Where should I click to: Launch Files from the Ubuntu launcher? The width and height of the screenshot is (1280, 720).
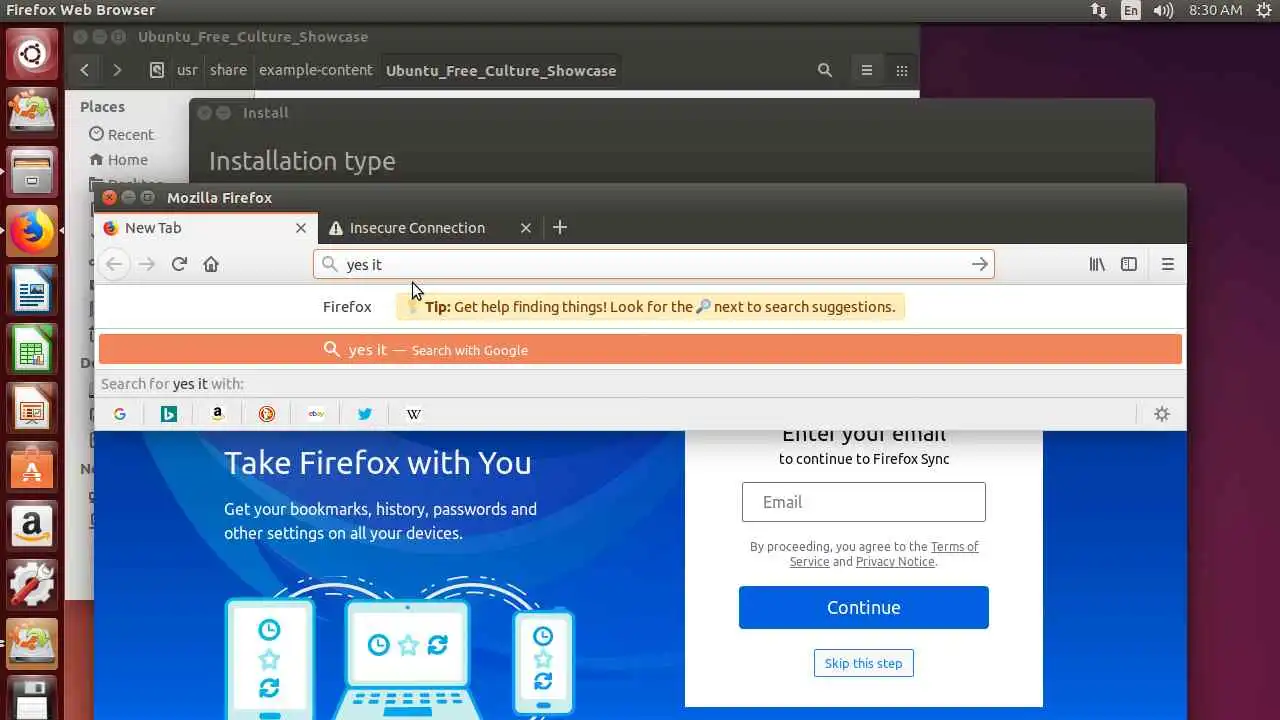(32, 172)
